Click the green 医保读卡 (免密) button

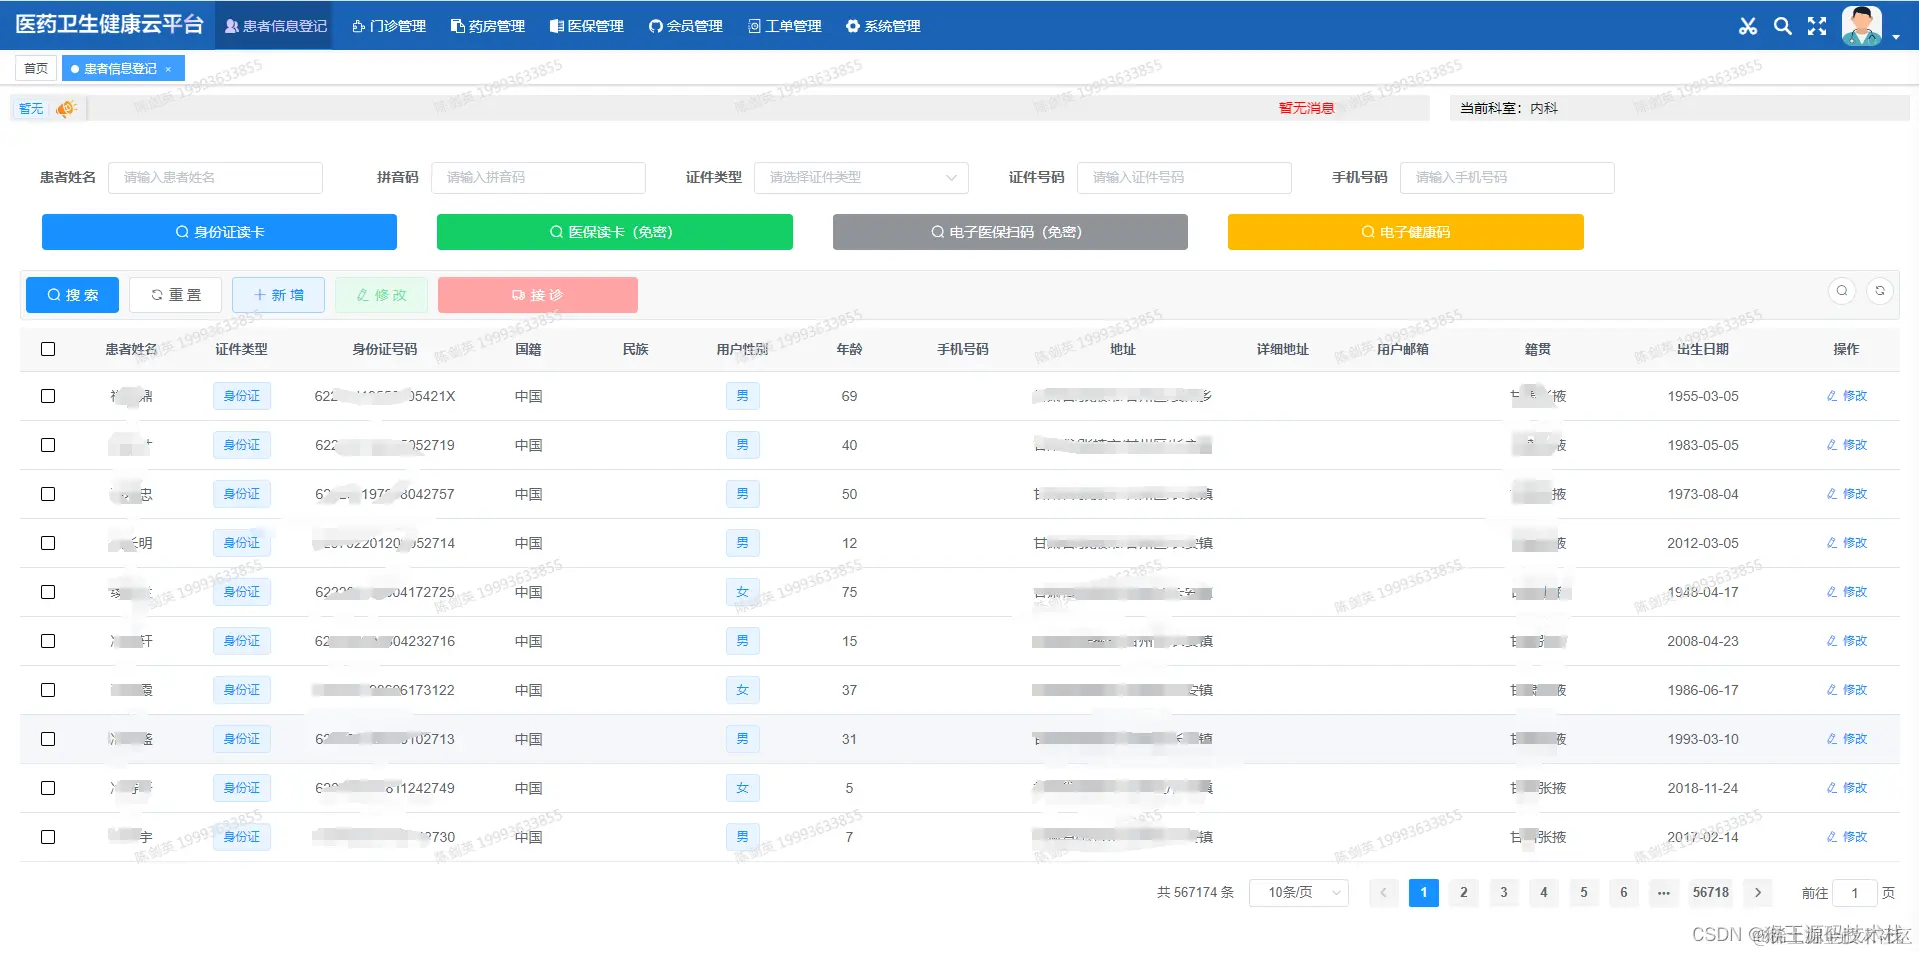pos(615,232)
